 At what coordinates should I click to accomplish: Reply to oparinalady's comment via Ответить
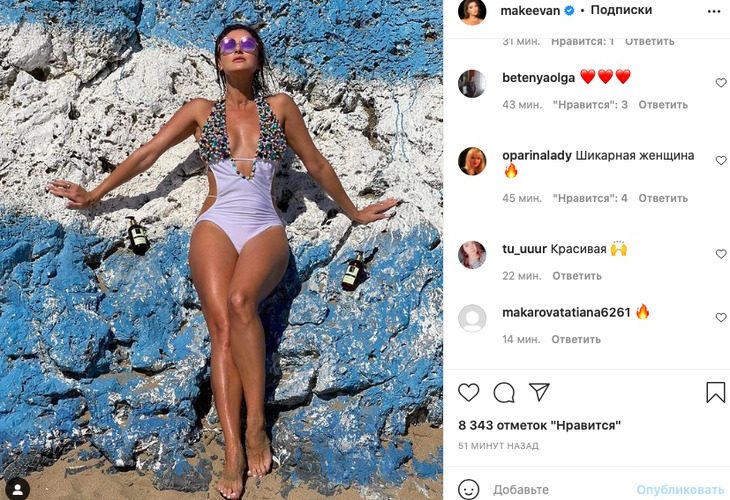coord(663,198)
